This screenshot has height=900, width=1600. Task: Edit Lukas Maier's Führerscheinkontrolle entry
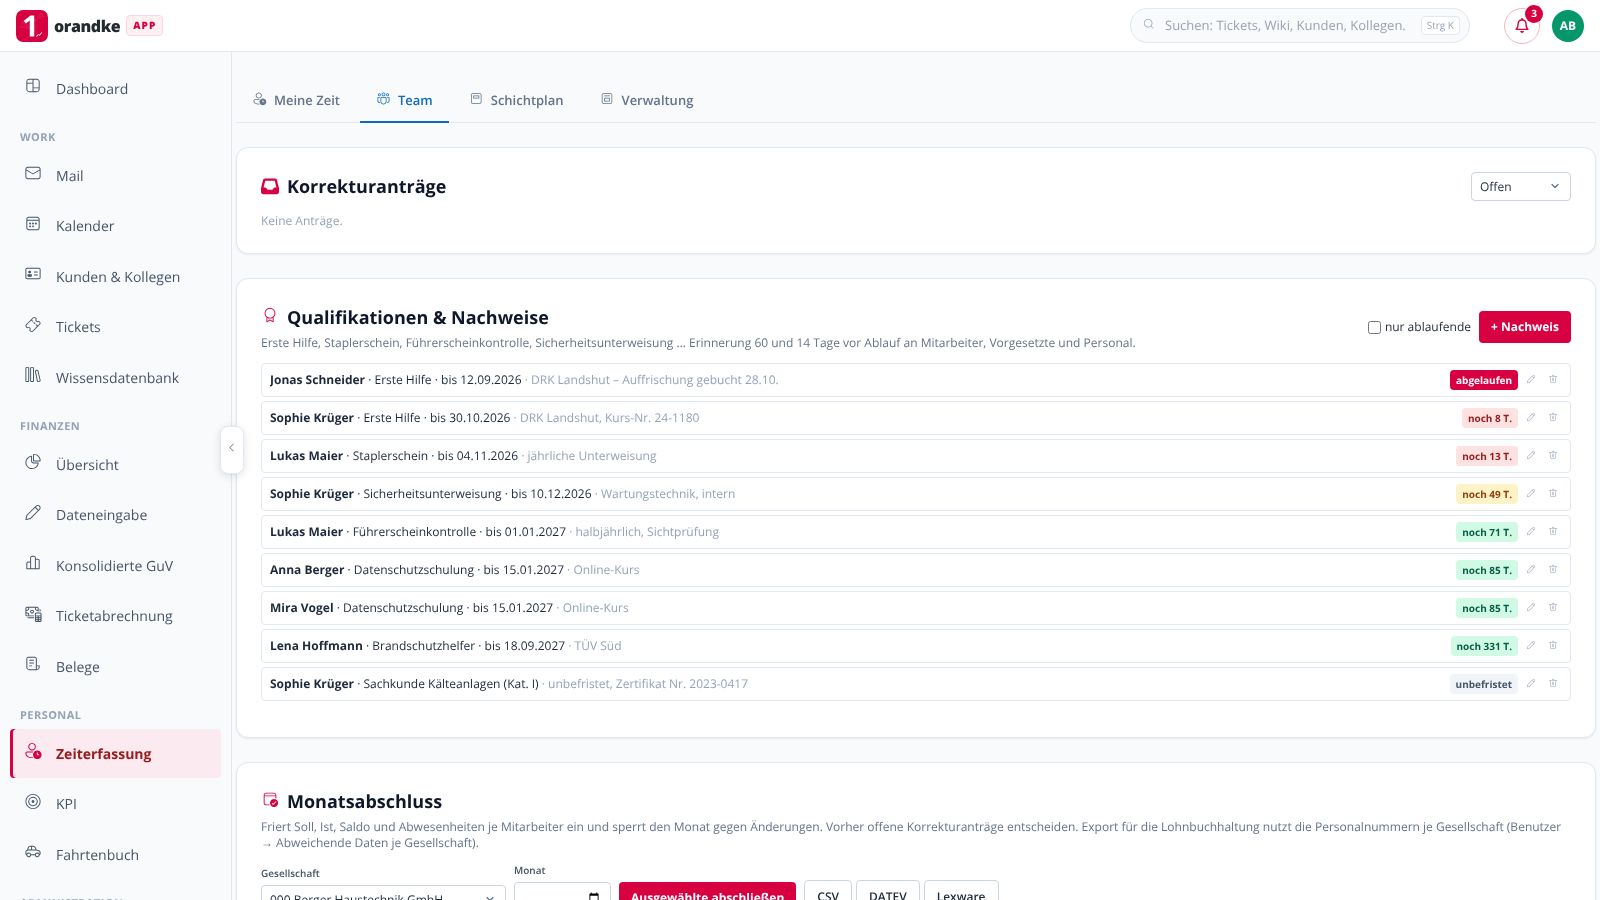point(1531,532)
